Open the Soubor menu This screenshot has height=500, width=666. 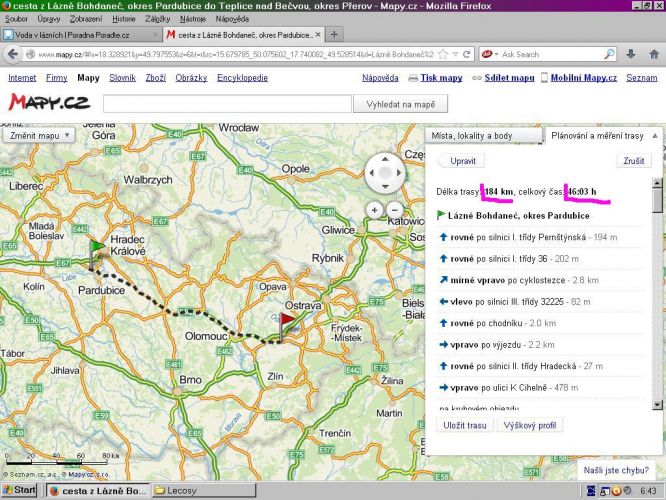pos(17,19)
